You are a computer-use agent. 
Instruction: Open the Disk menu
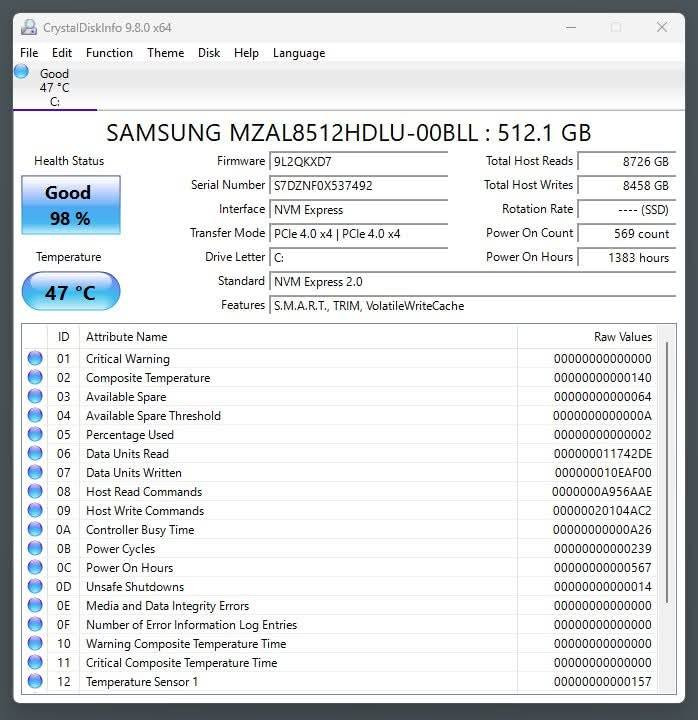[x=209, y=53]
